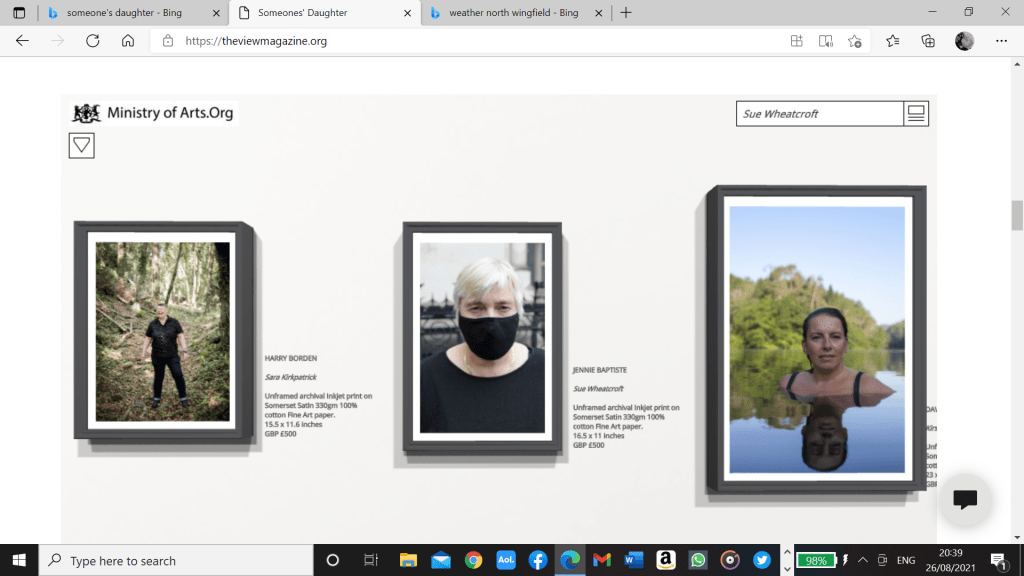
Task: Expand the triangle dropdown under the logo
Action: 82,146
